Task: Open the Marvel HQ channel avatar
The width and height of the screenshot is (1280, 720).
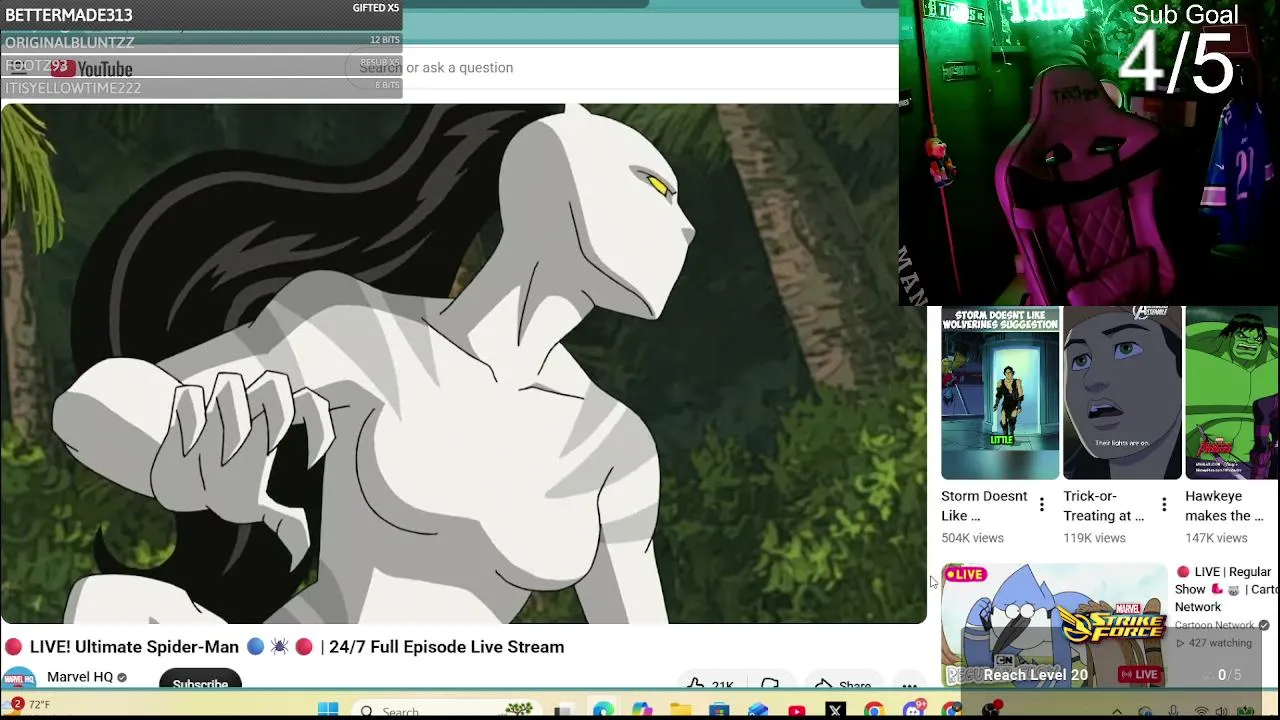Action: (18, 678)
